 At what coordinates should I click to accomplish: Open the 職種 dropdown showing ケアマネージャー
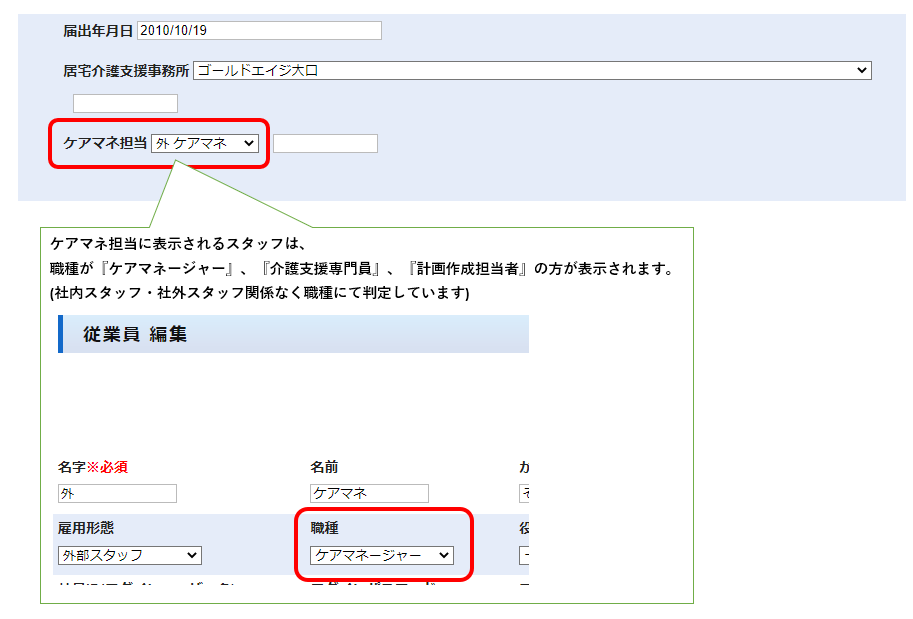click(382, 555)
